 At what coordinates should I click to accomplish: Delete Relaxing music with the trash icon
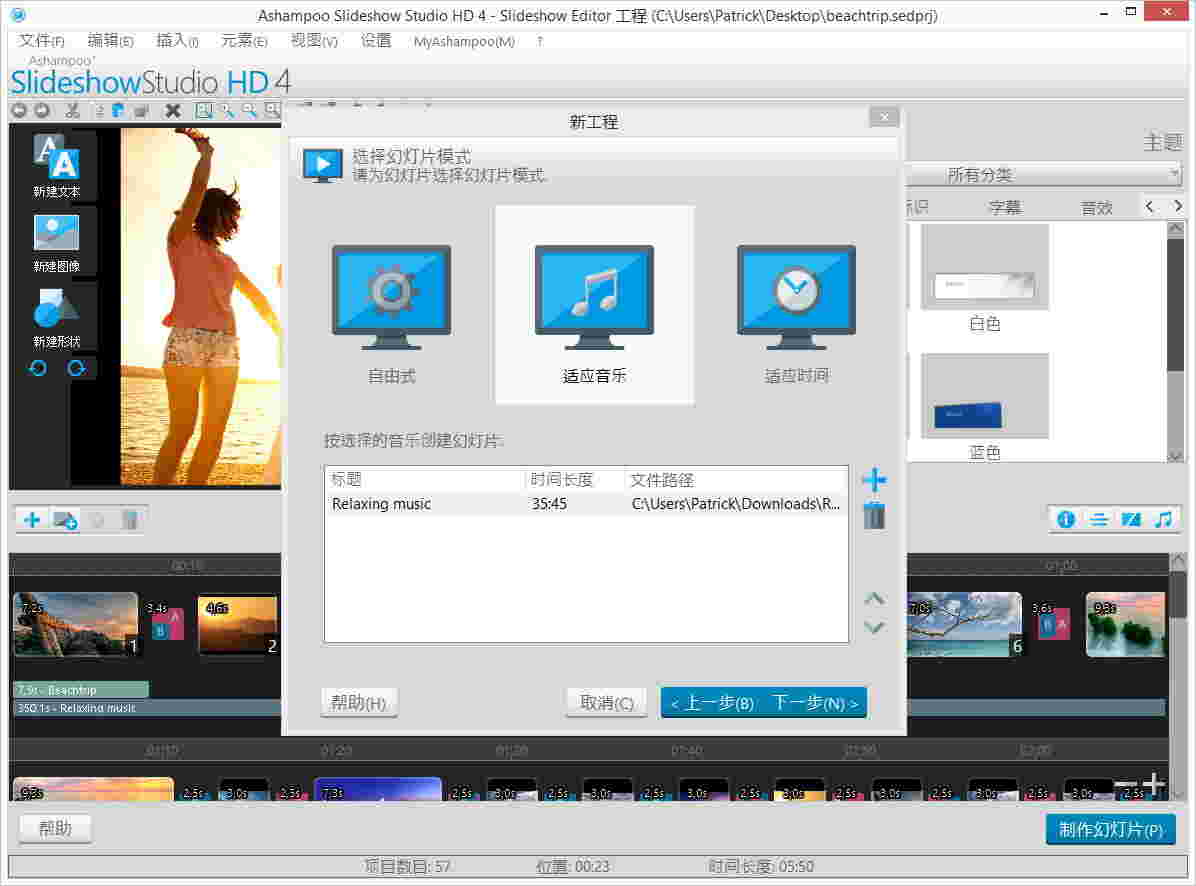point(873,515)
